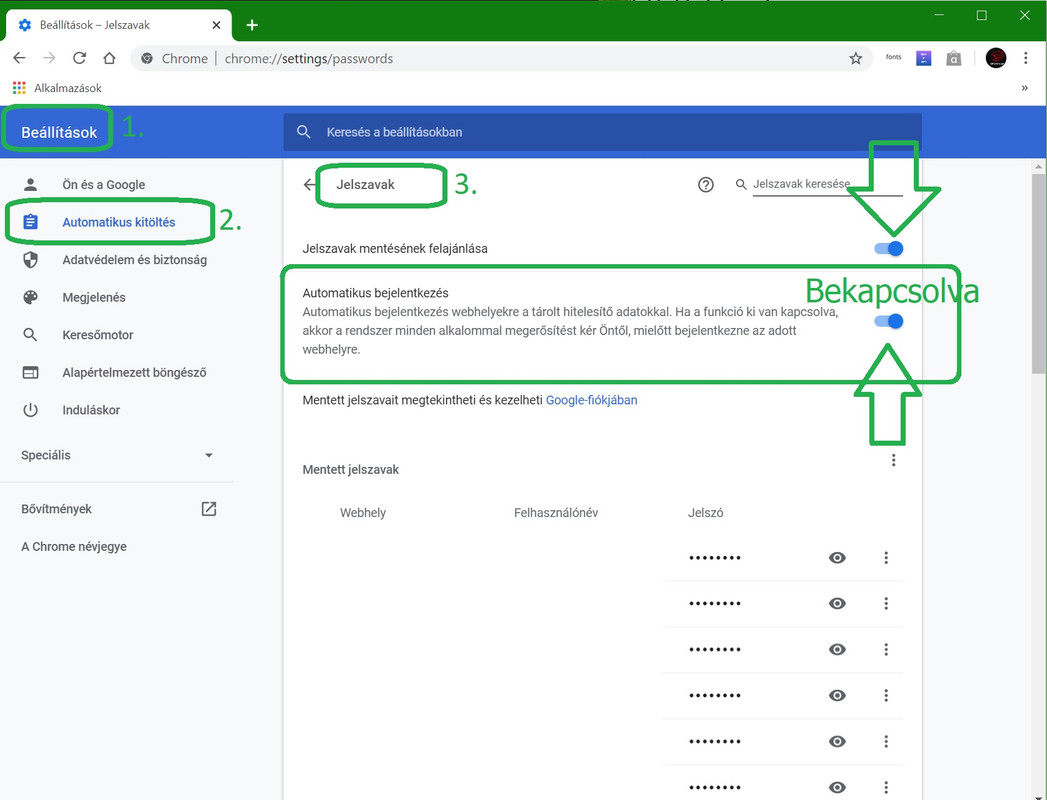Click the Webhely column header
1047x800 pixels.
click(x=363, y=513)
